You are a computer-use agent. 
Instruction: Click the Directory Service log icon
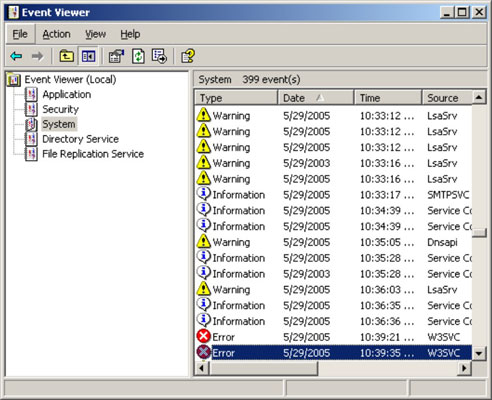[31, 139]
